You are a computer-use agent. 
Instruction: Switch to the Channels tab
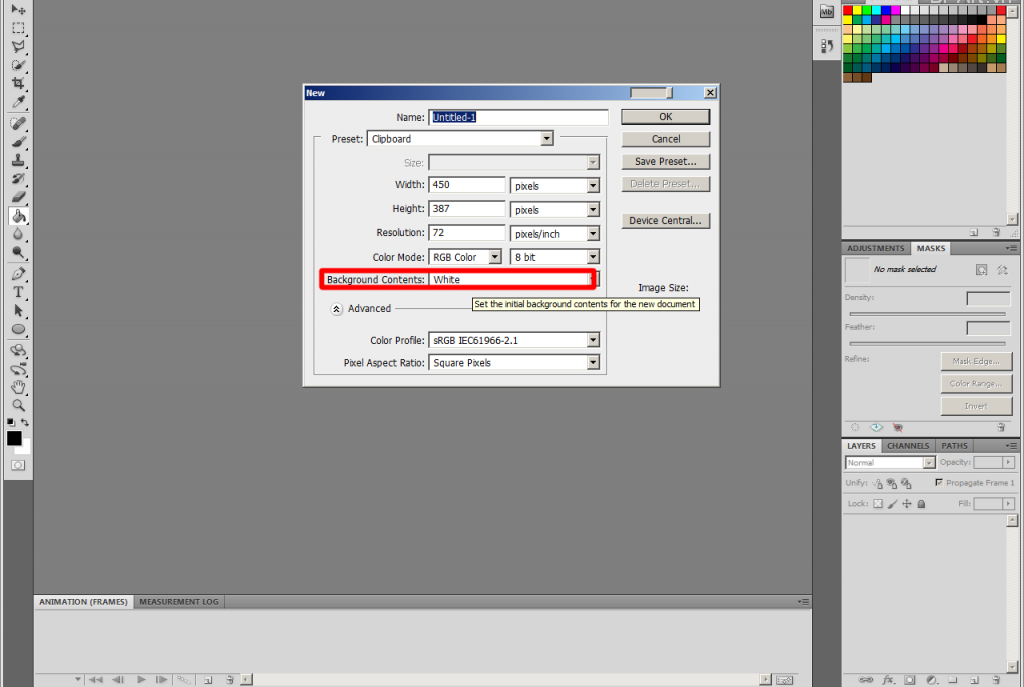pyautogui.click(x=908, y=446)
